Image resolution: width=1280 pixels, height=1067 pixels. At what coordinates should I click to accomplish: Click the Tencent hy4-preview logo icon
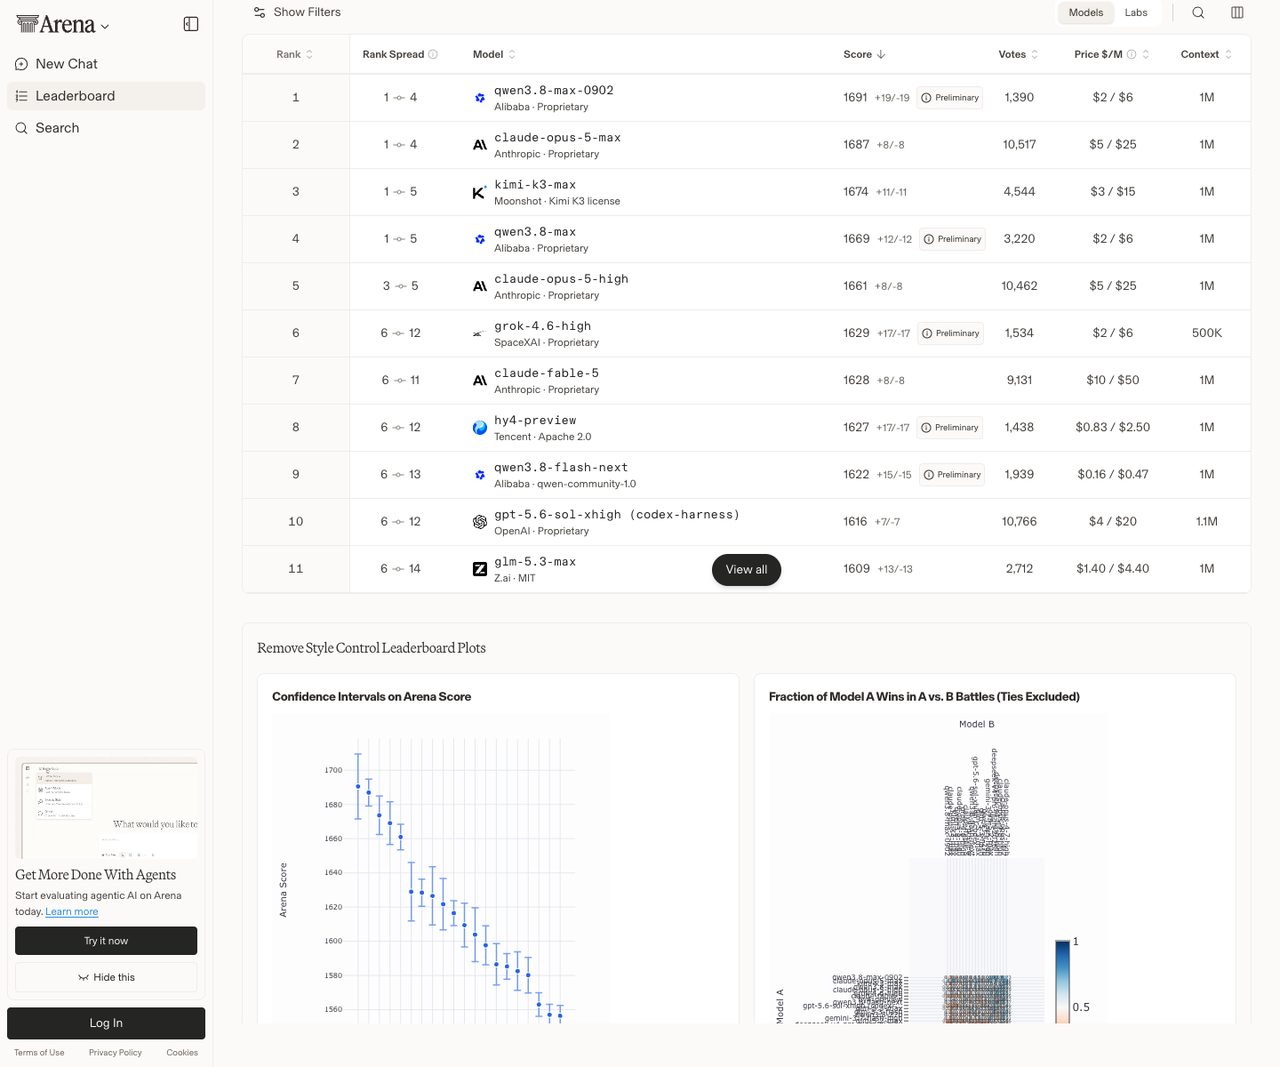click(x=480, y=428)
